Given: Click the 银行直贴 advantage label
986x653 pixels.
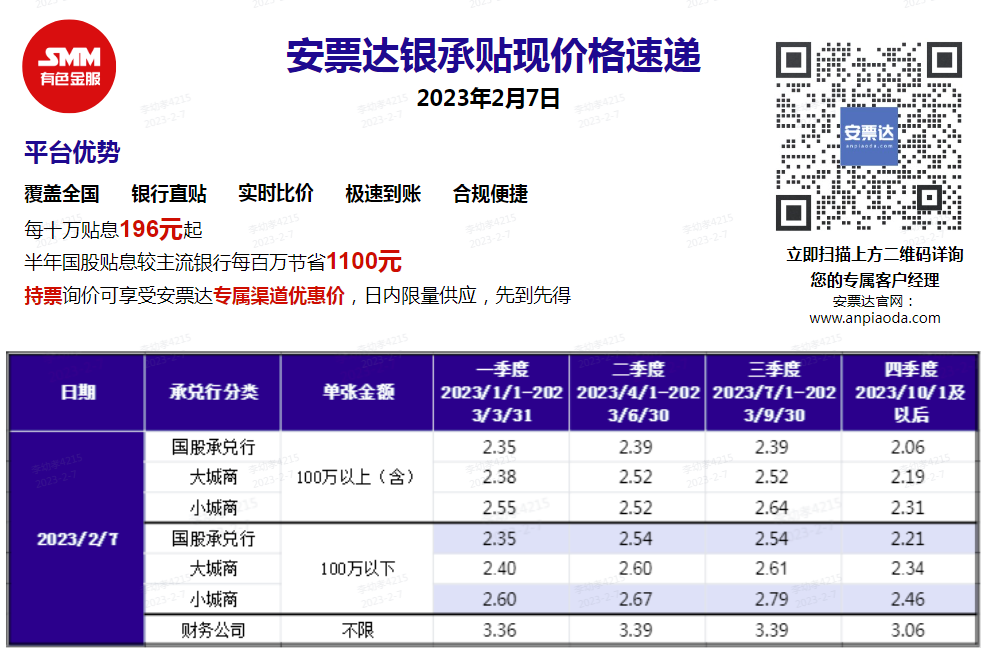Looking at the screenshot, I should [169, 194].
